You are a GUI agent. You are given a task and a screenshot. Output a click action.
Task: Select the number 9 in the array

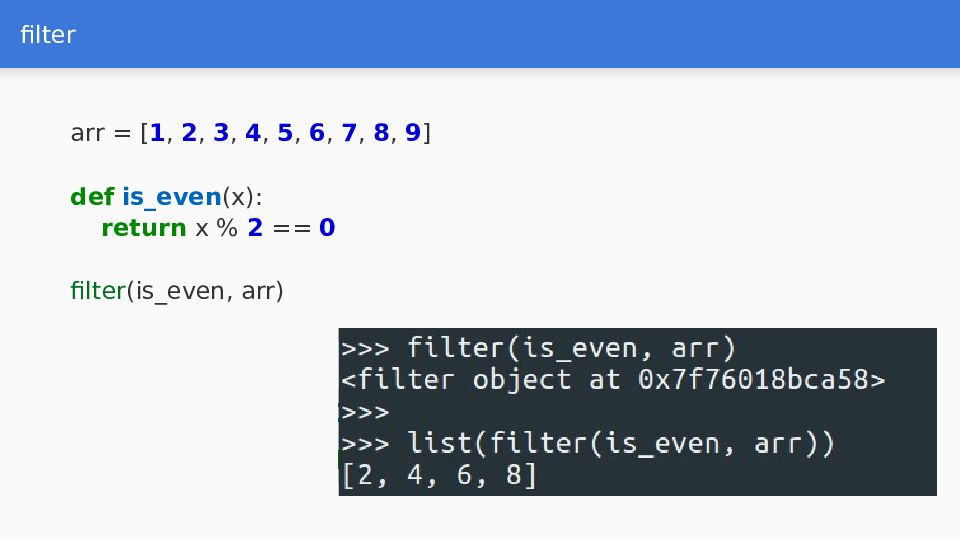[x=413, y=133]
